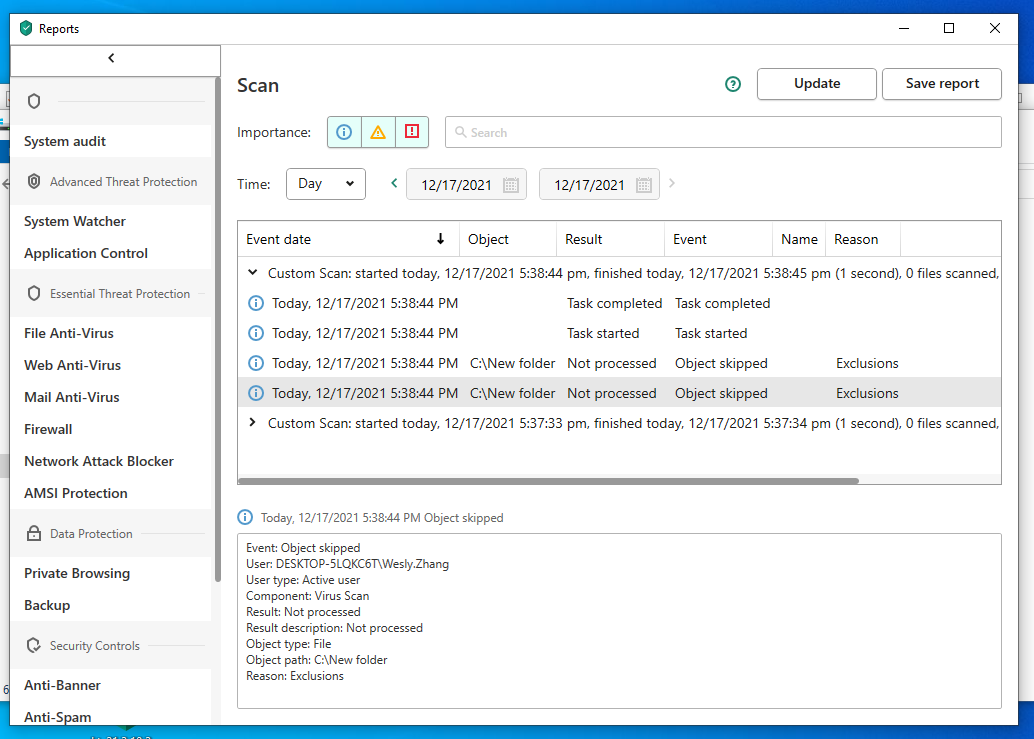
Task: Collapse the sidebar with back chevron
Action: (x=111, y=59)
